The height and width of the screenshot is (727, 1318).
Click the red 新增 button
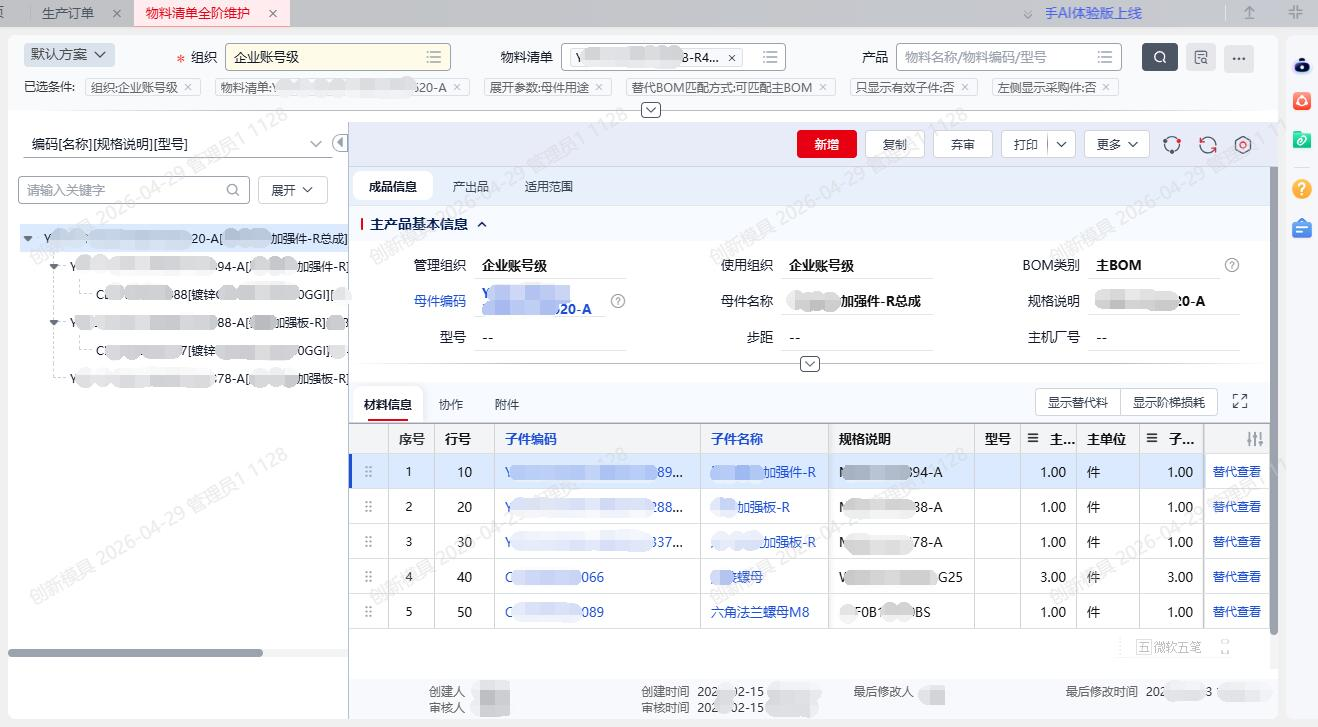pos(826,145)
